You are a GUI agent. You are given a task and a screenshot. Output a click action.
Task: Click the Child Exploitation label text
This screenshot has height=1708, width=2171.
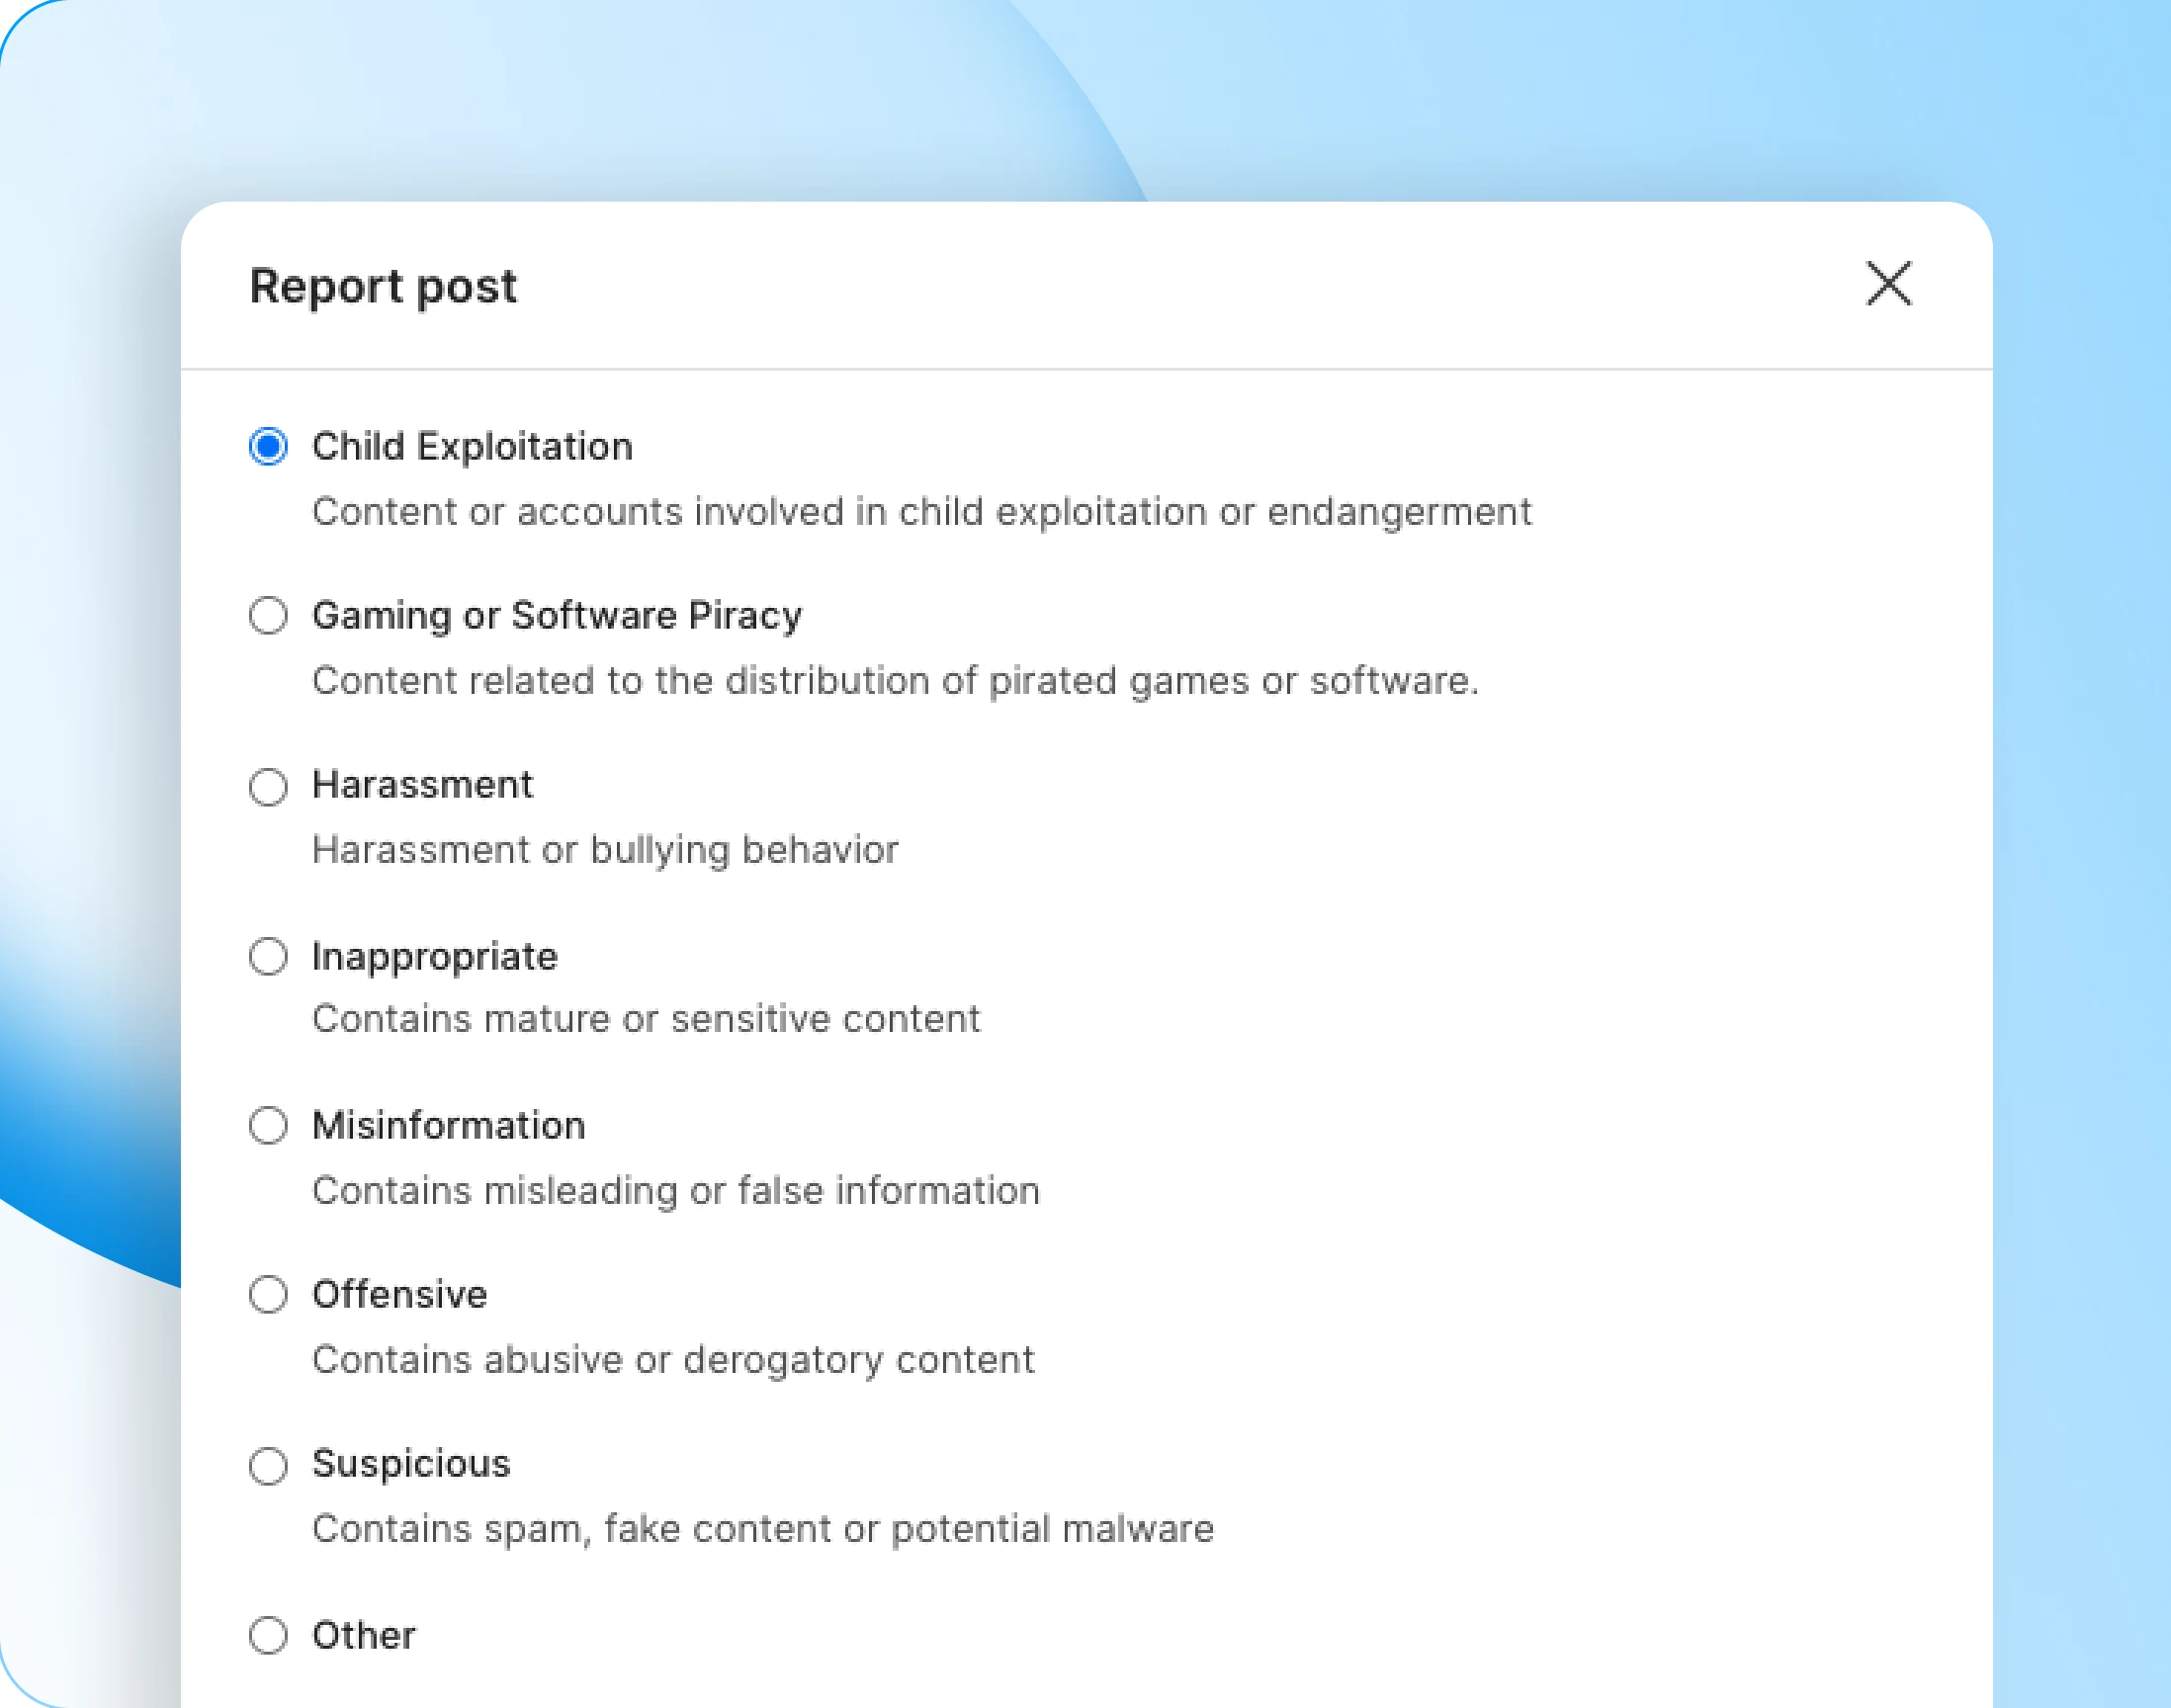pos(472,447)
